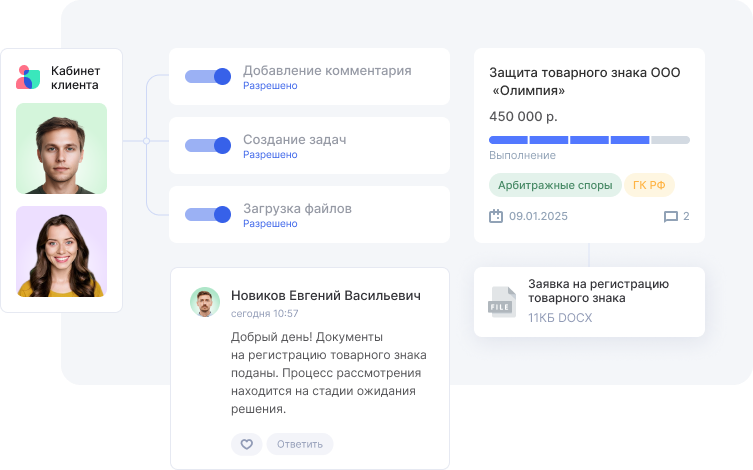Open the Защита товарного знака case title
Viewport: 753px width, 470px height.
(x=583, y=82)
